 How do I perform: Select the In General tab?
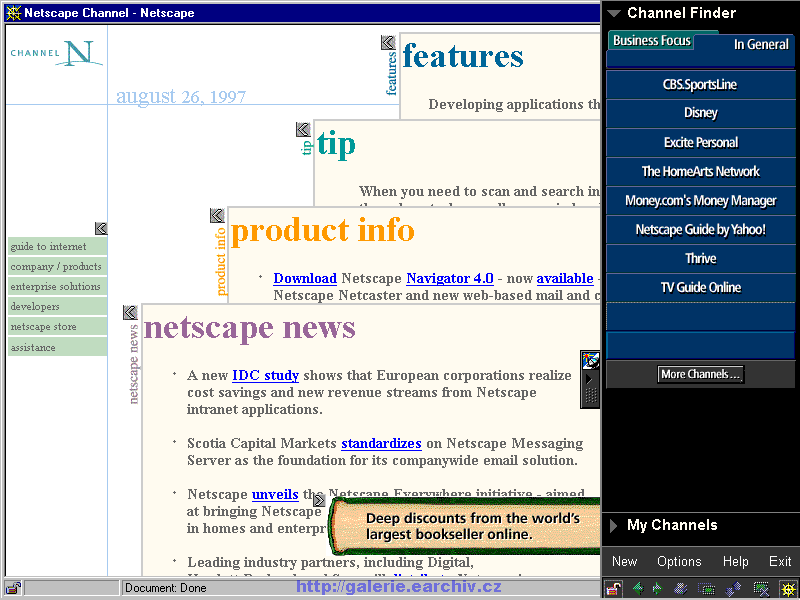761,44
